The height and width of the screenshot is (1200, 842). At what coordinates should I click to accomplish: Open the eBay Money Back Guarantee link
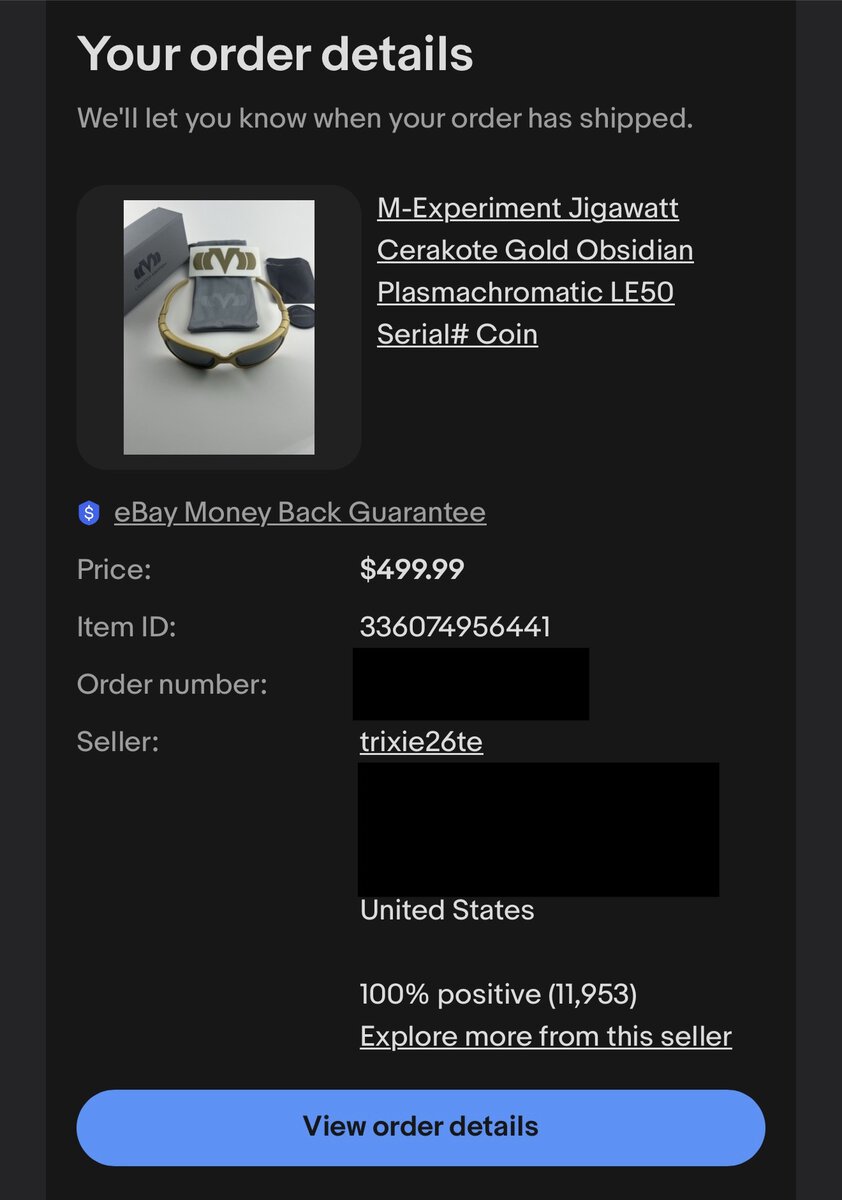coord(300,513)
